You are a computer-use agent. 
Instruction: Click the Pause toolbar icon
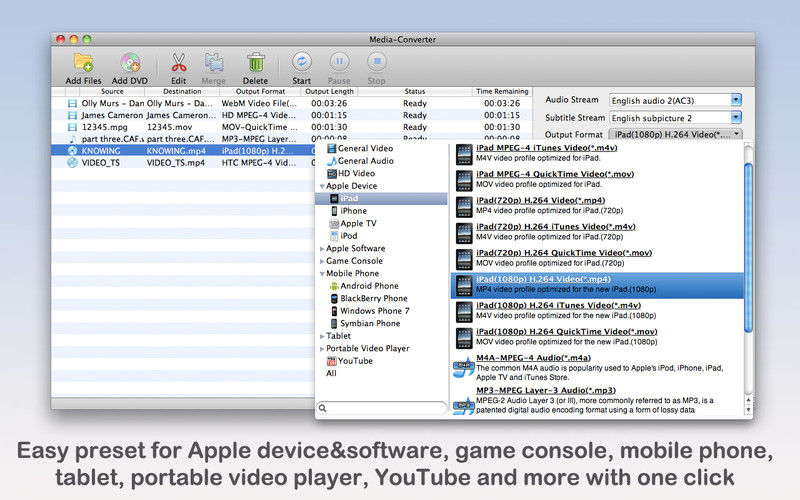(x=339, y=62)
